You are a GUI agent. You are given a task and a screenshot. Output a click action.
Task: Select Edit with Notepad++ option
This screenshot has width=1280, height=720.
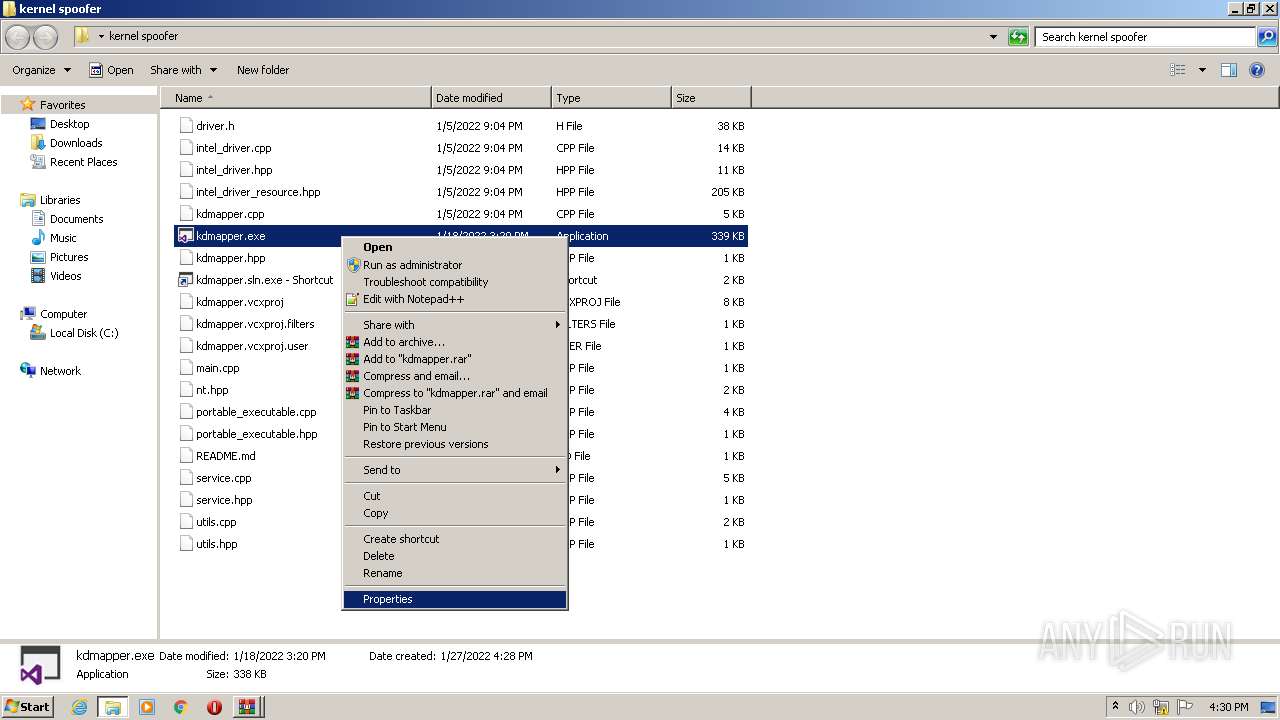click(455, 299)
